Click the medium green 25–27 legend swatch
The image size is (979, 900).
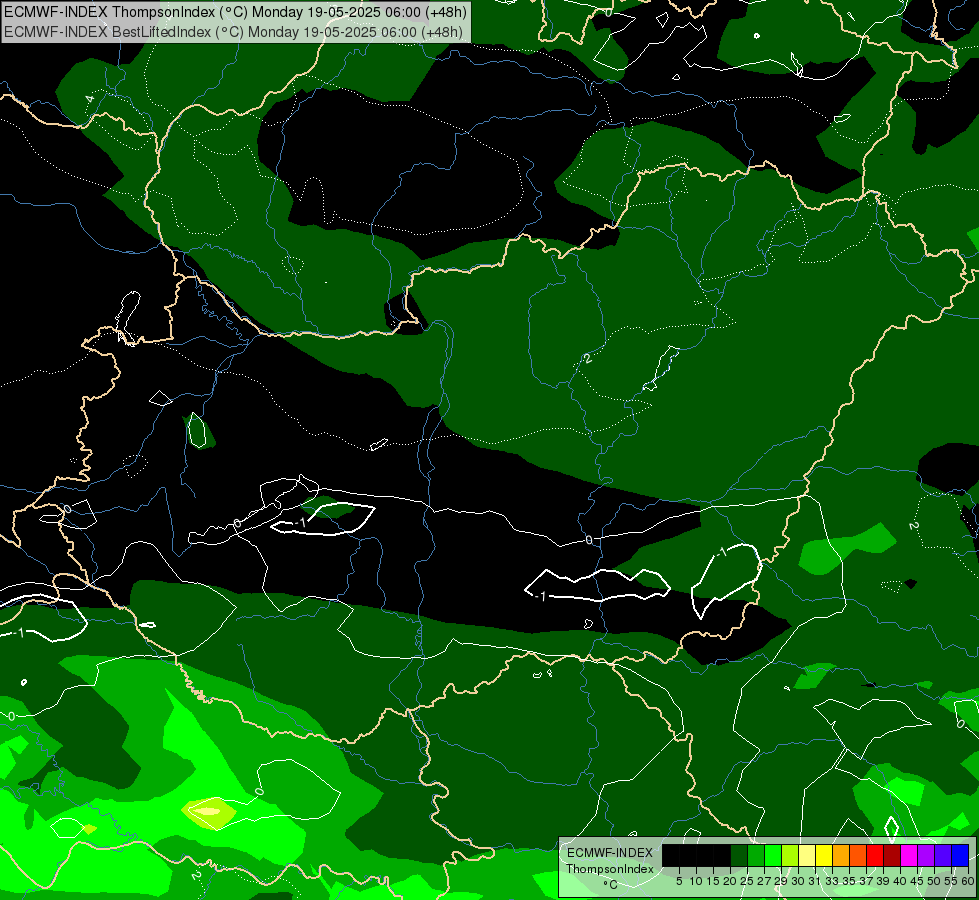[x=756, y=855]
